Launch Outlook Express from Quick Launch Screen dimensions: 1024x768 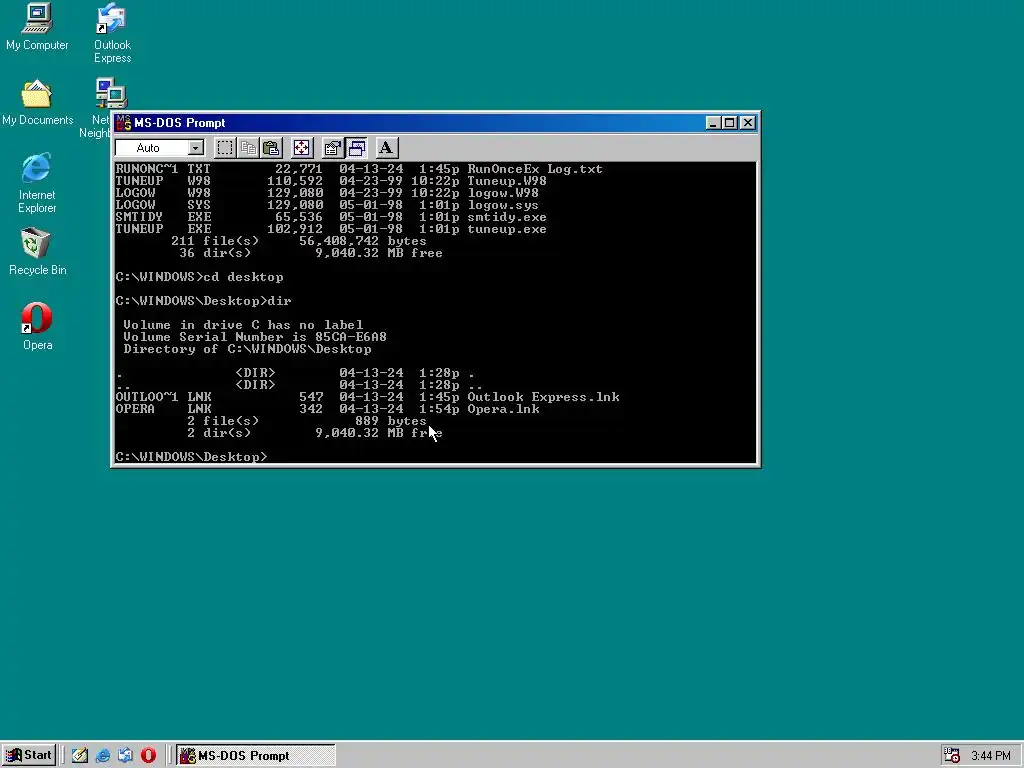tap(125, 756)
